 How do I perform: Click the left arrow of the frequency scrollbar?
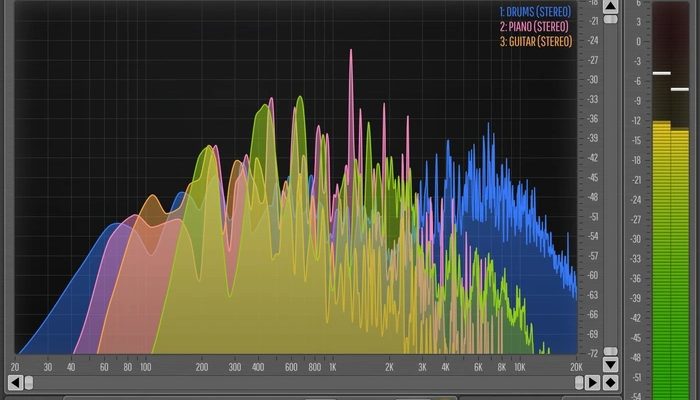tap(15, 383)
